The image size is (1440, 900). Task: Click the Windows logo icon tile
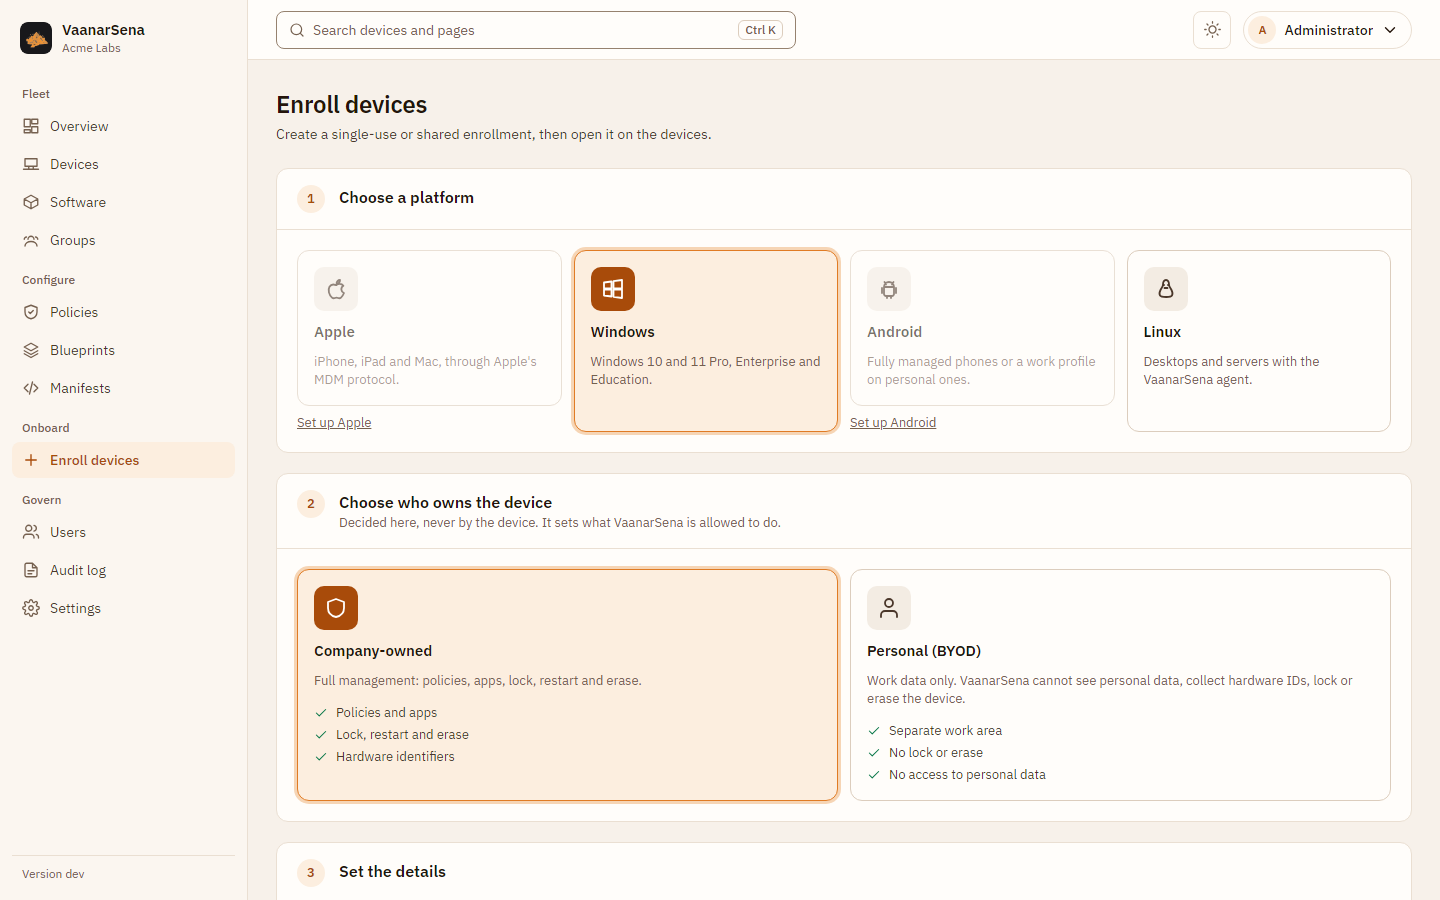(x=613, y=289)
